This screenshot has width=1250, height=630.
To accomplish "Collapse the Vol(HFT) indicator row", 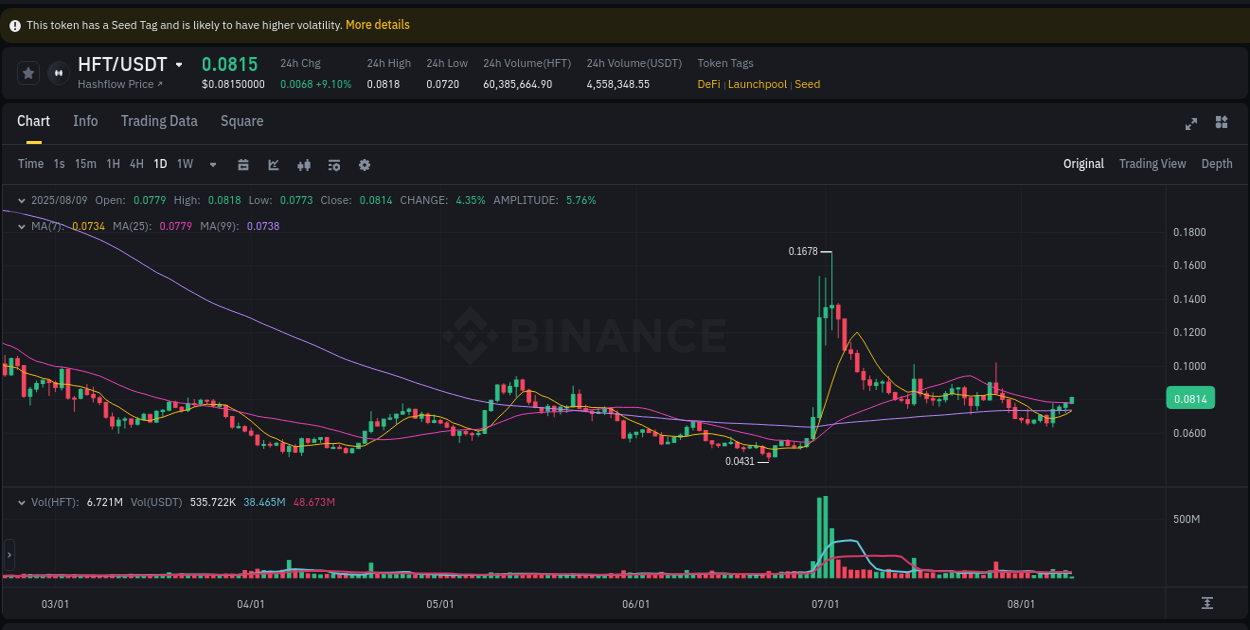I will coord(21,502).
